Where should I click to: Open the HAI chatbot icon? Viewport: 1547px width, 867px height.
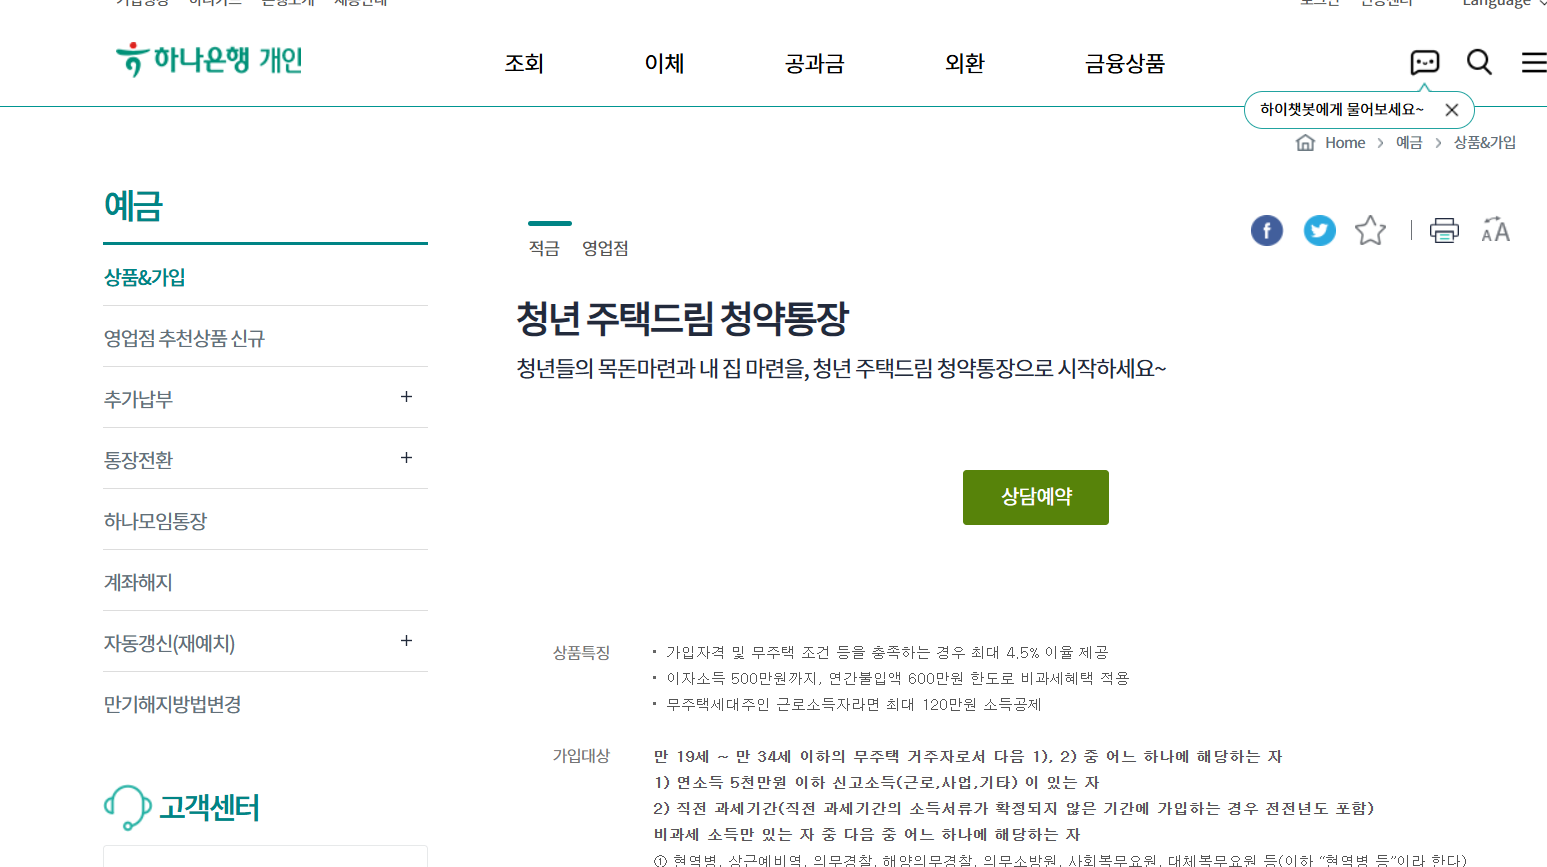pos(1424,62)
